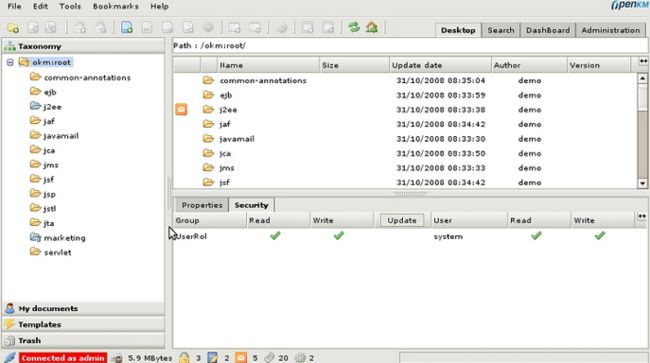Image resolution: width=650 pixels, height=363 pixels.
Task: Click the Taxonomy tree icon in panel header
Action: [10, 46]
